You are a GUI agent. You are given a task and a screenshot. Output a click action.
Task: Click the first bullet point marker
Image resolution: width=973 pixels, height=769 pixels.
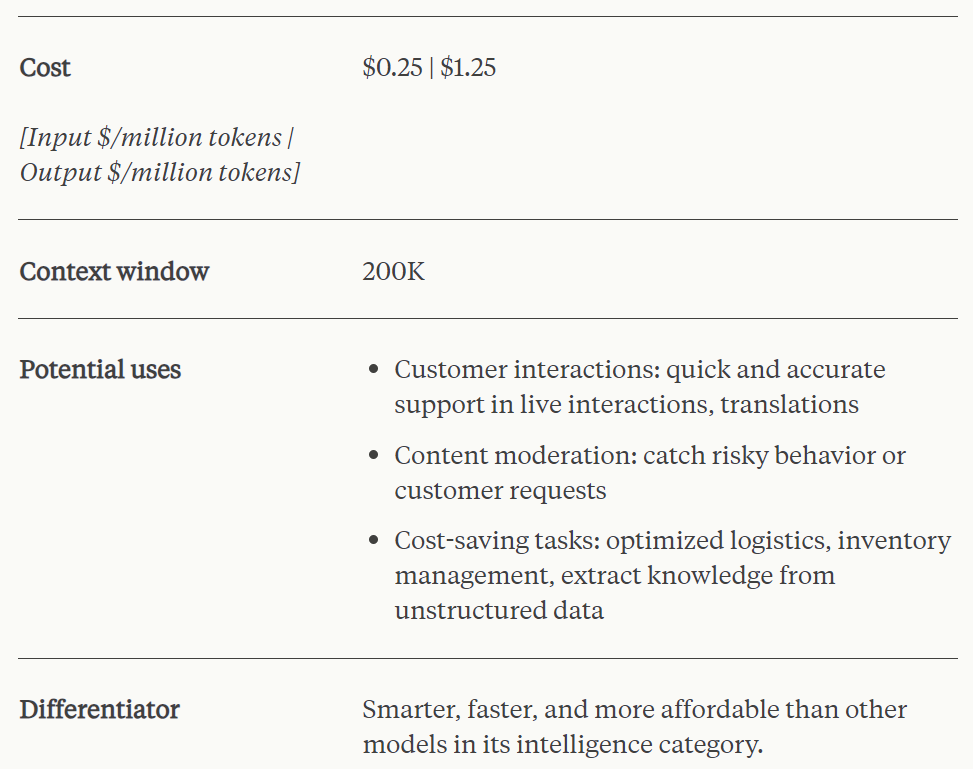click(374, 370)
